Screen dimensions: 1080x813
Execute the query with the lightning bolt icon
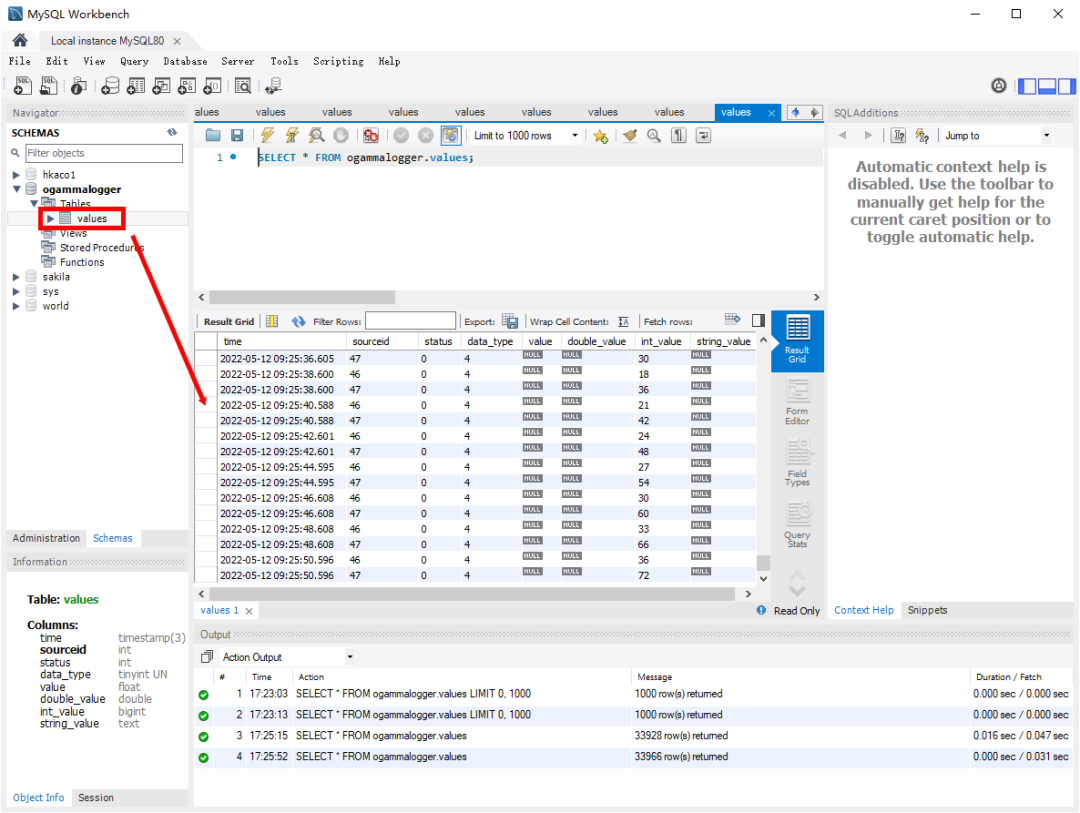click(267, 136)
